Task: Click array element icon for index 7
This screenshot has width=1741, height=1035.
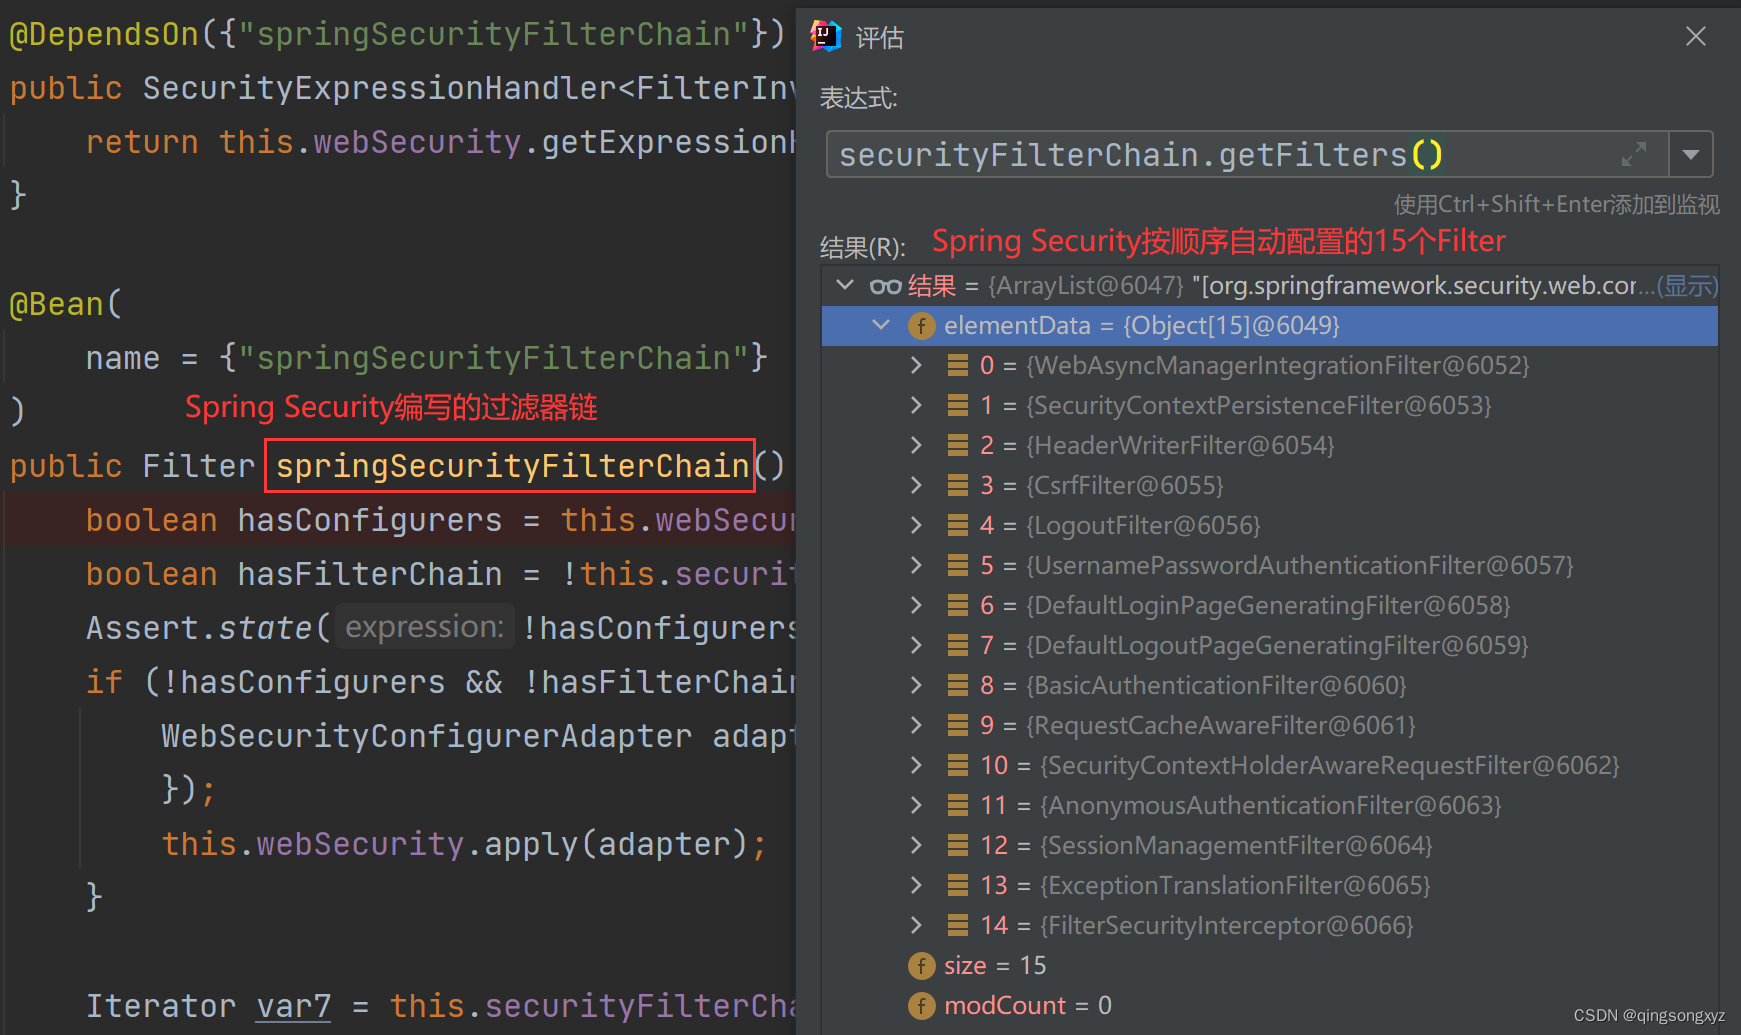Action: point(958,645)
